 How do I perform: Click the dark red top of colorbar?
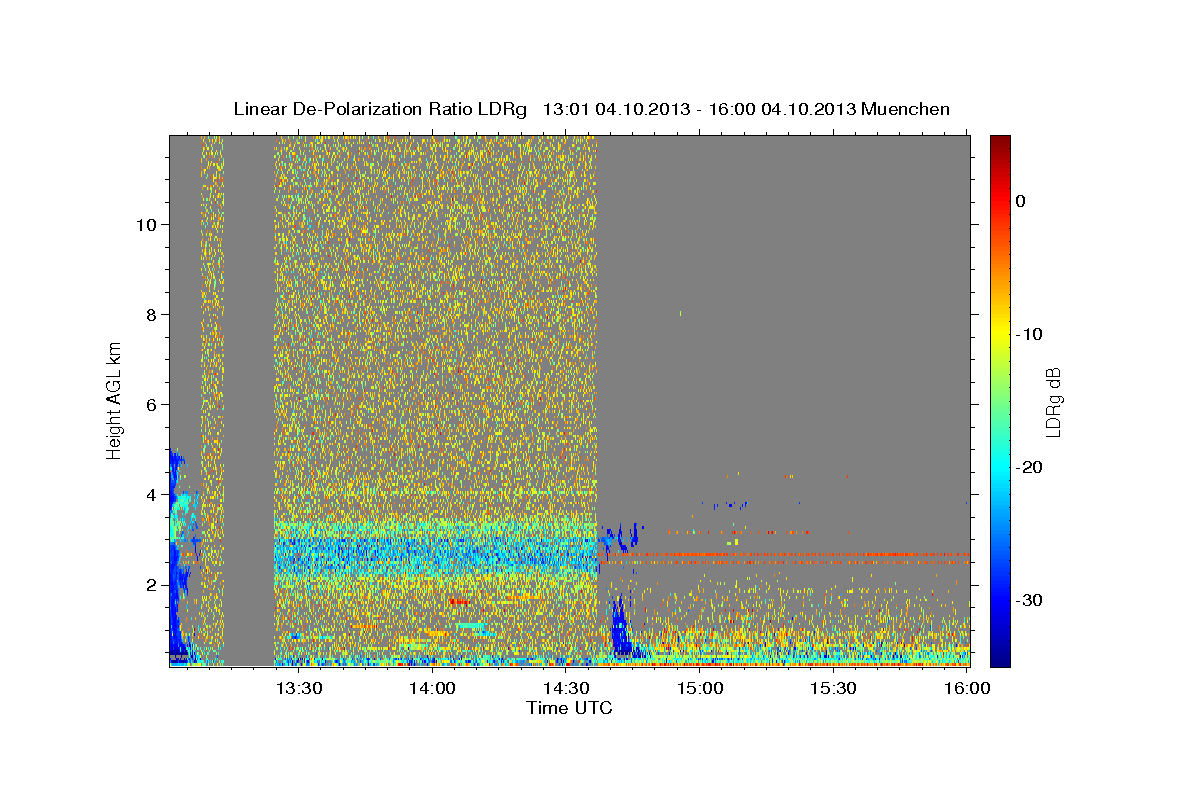(1000, 142)
